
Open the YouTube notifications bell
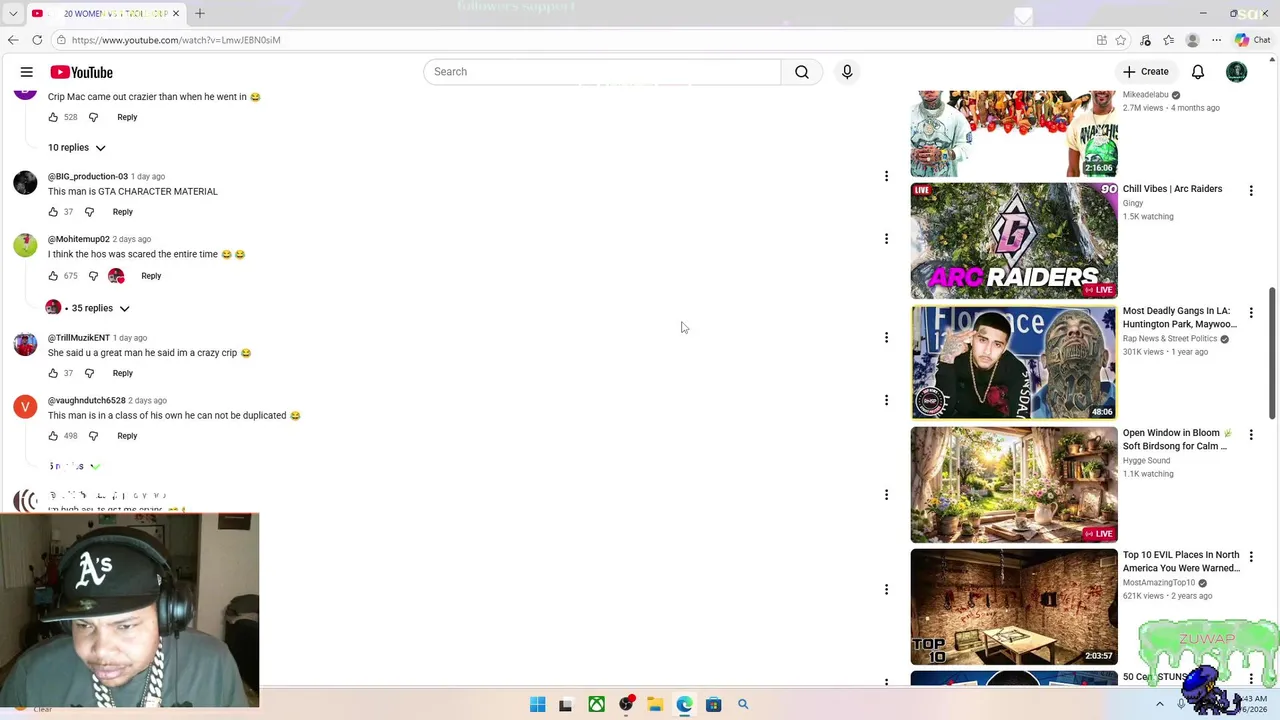tap(1198, 72)
